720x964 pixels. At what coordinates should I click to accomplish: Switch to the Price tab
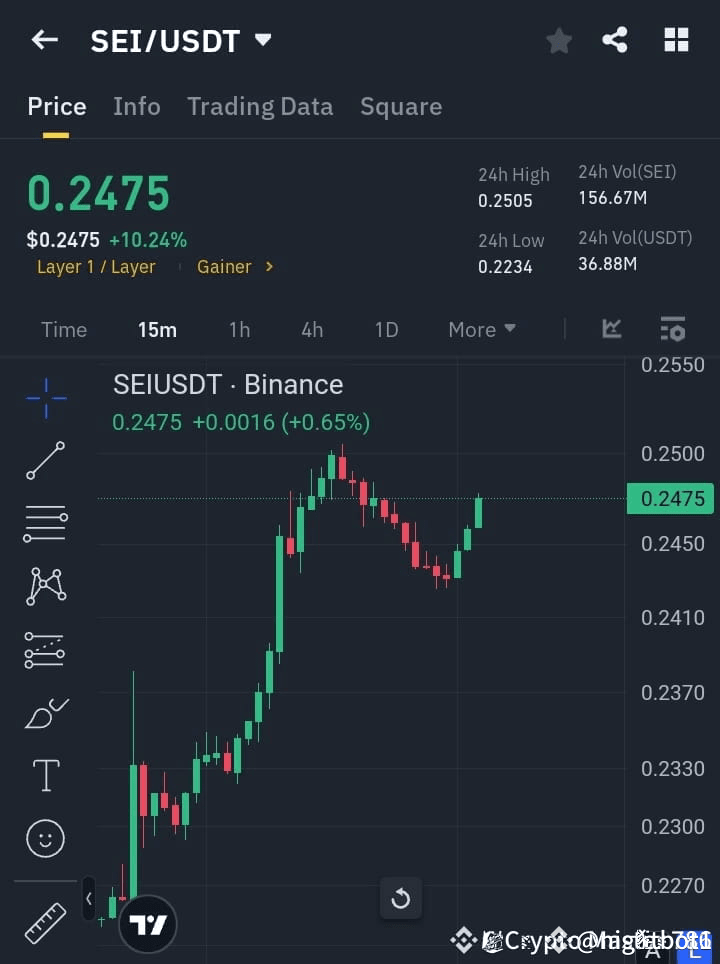[x=57, y=107]
